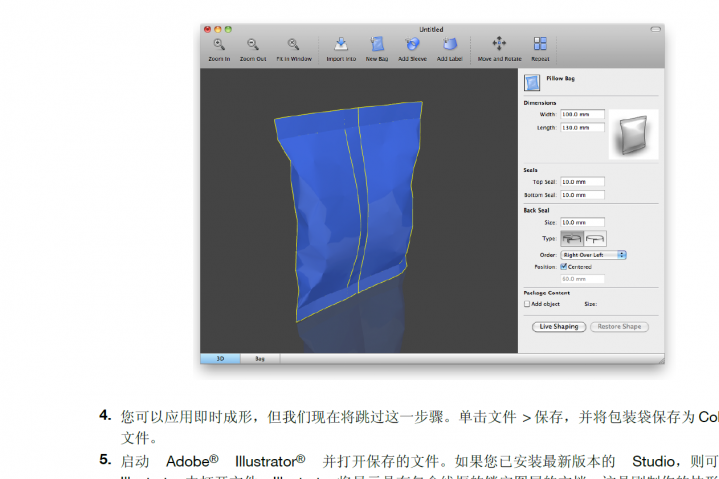This screenshot has width=719, height=479.
Task: Uncheck the Centered position checkbox
Action: [564, 267]
